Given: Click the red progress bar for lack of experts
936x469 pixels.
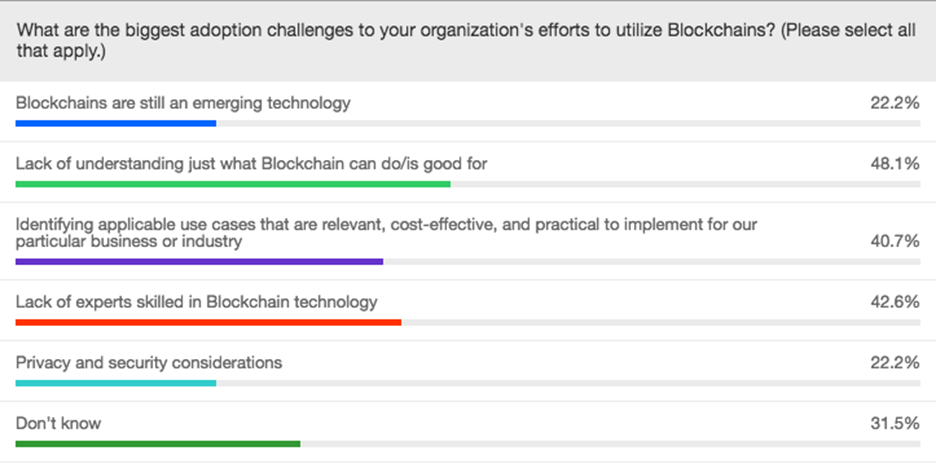Looking at the screenshot, I should pos(208,322).
